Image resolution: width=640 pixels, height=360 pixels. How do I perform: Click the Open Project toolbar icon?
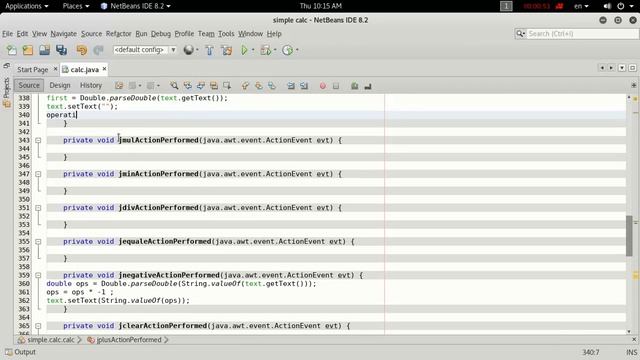(x=44, y=50)
